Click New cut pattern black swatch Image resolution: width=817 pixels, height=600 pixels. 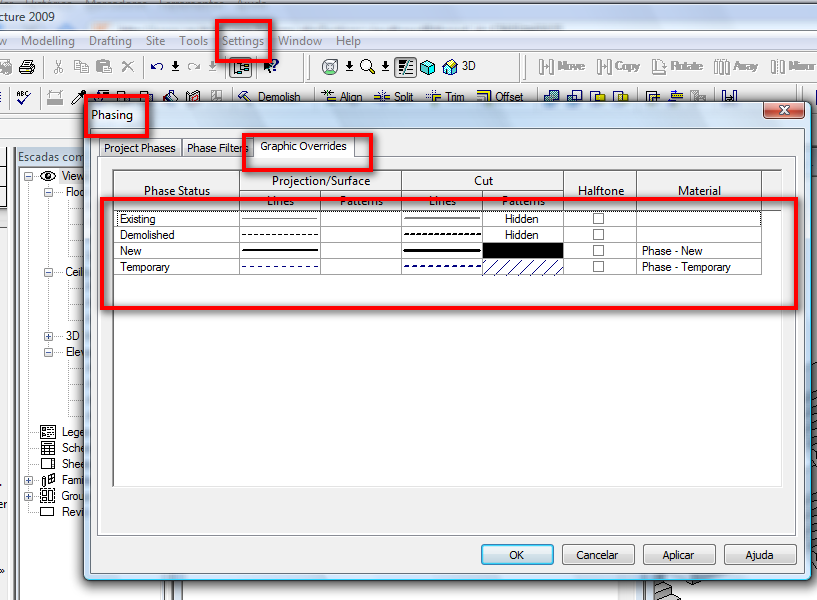(x=523, y=251)
